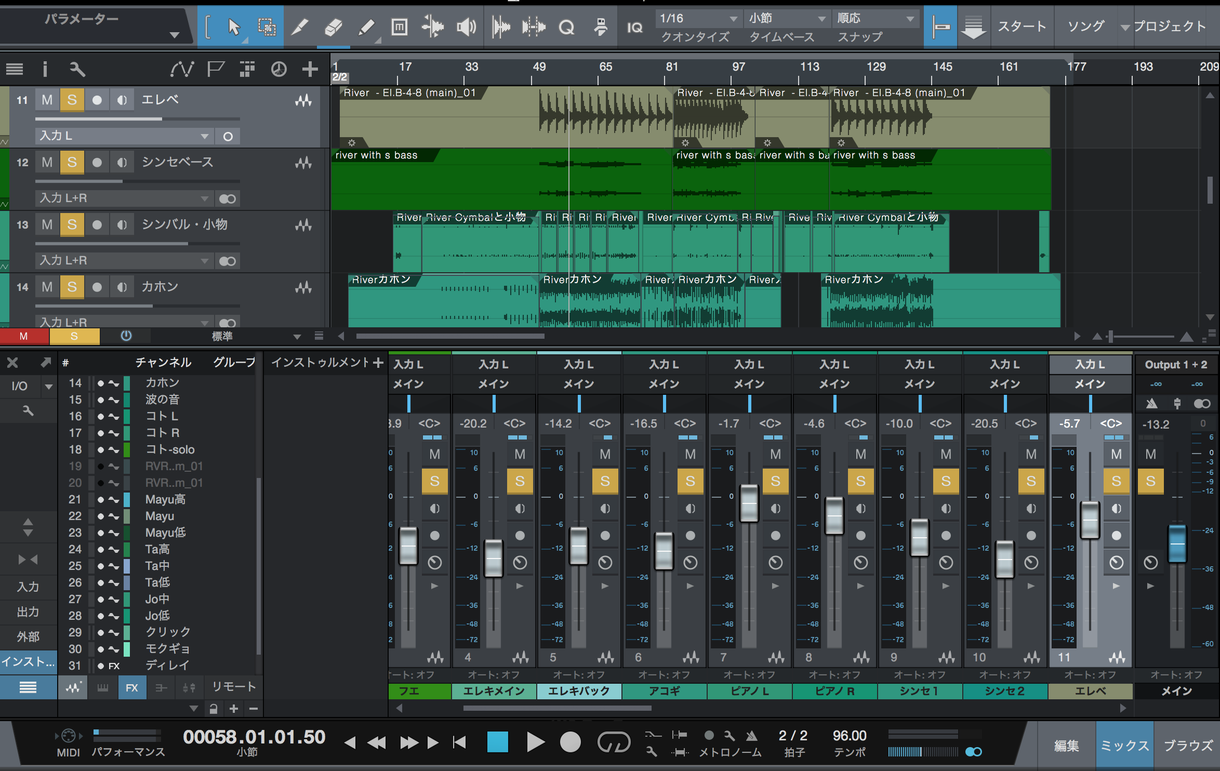The image size is (1220, 771).
Task: Select the Mute tool
Action: coord(399,27)
